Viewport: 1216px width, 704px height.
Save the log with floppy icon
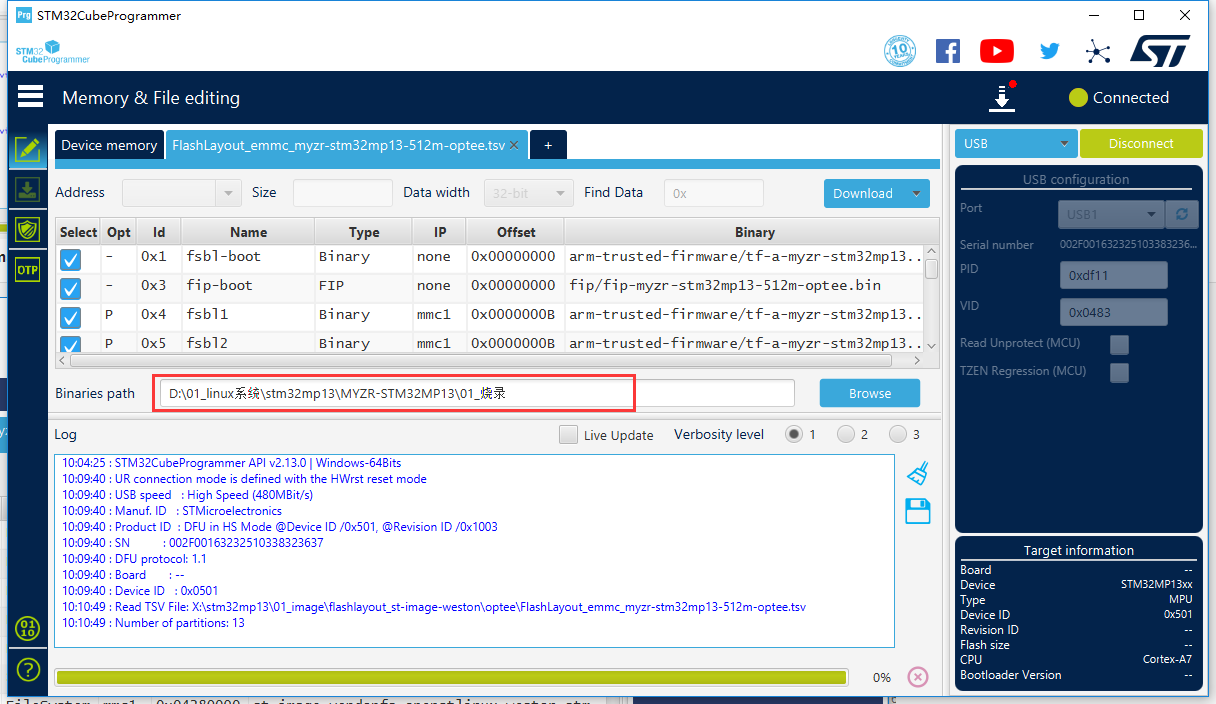pyautogui.click(x=917, y=511)
